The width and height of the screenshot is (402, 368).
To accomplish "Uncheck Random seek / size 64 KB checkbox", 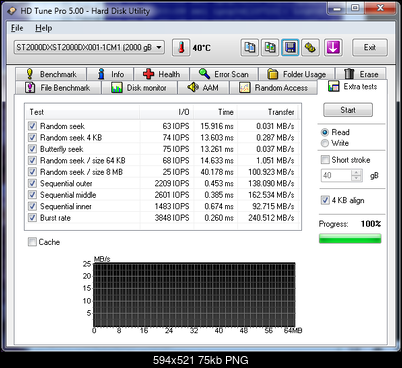I will click(x=32, y=160).
